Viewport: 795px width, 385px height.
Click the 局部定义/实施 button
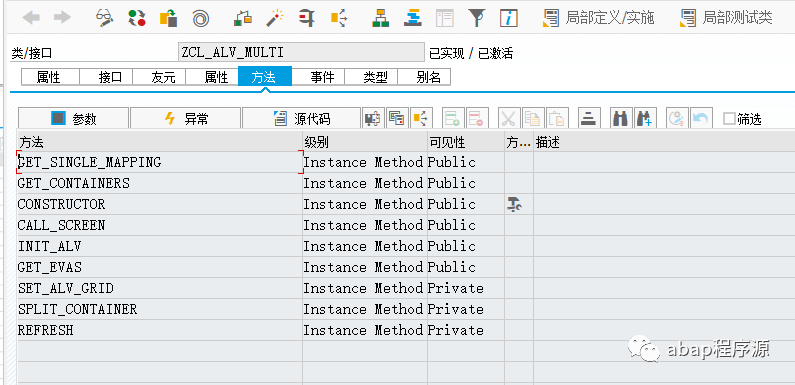pos(599,18)
